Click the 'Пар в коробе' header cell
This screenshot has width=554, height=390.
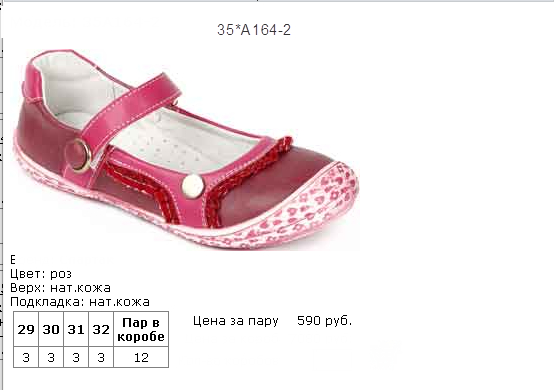coord(141,329)
